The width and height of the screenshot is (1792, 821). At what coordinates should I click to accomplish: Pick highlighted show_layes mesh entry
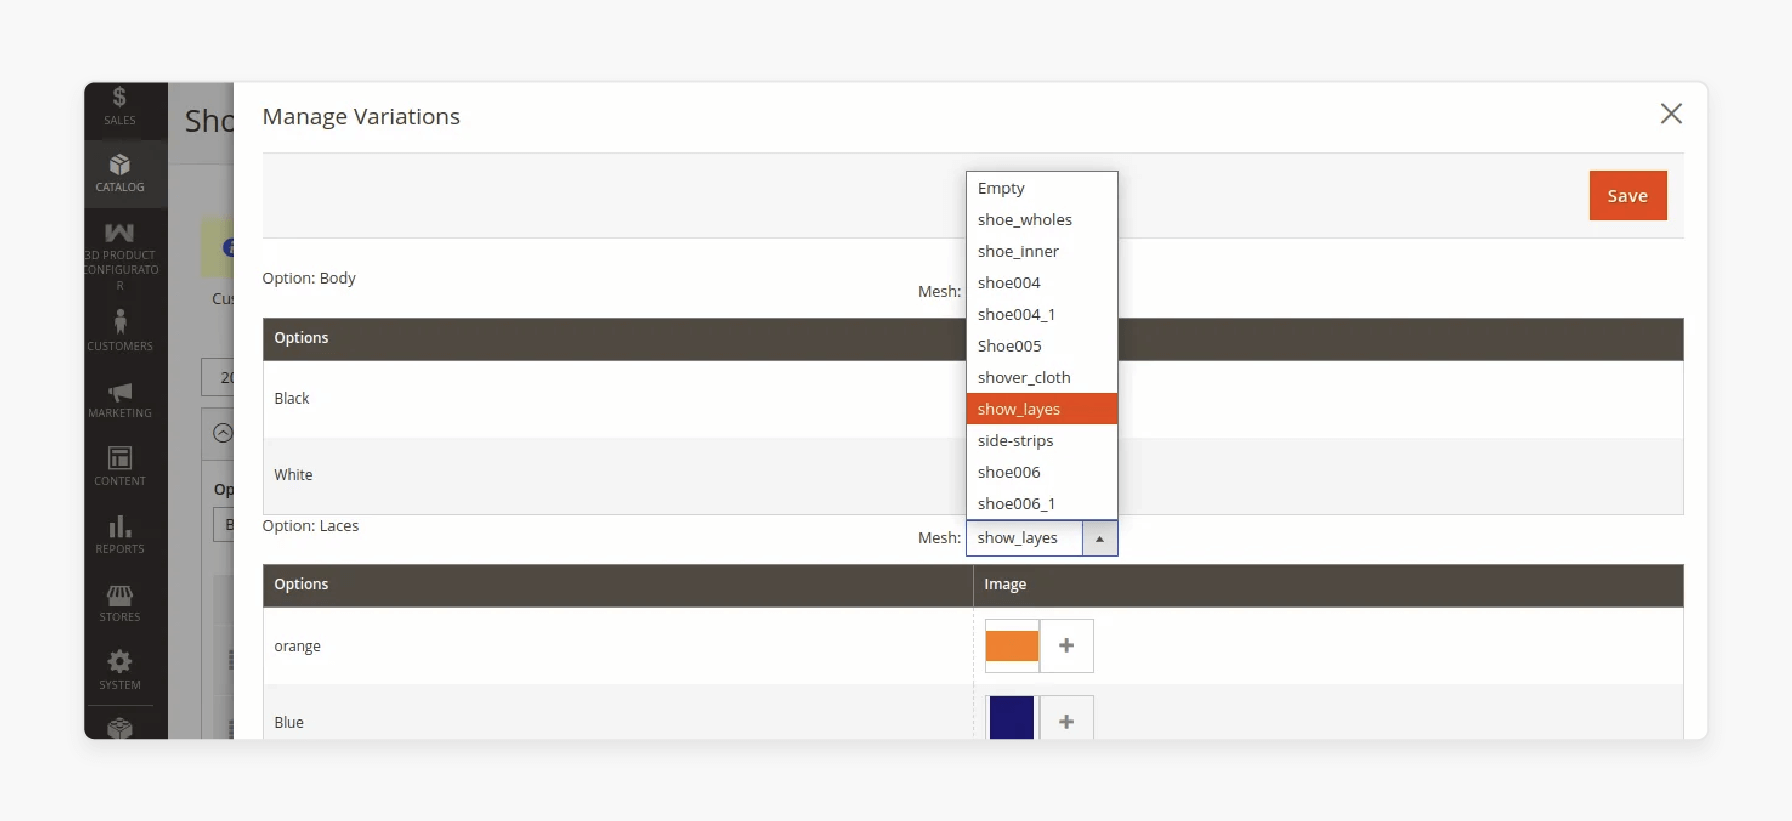1042,409
